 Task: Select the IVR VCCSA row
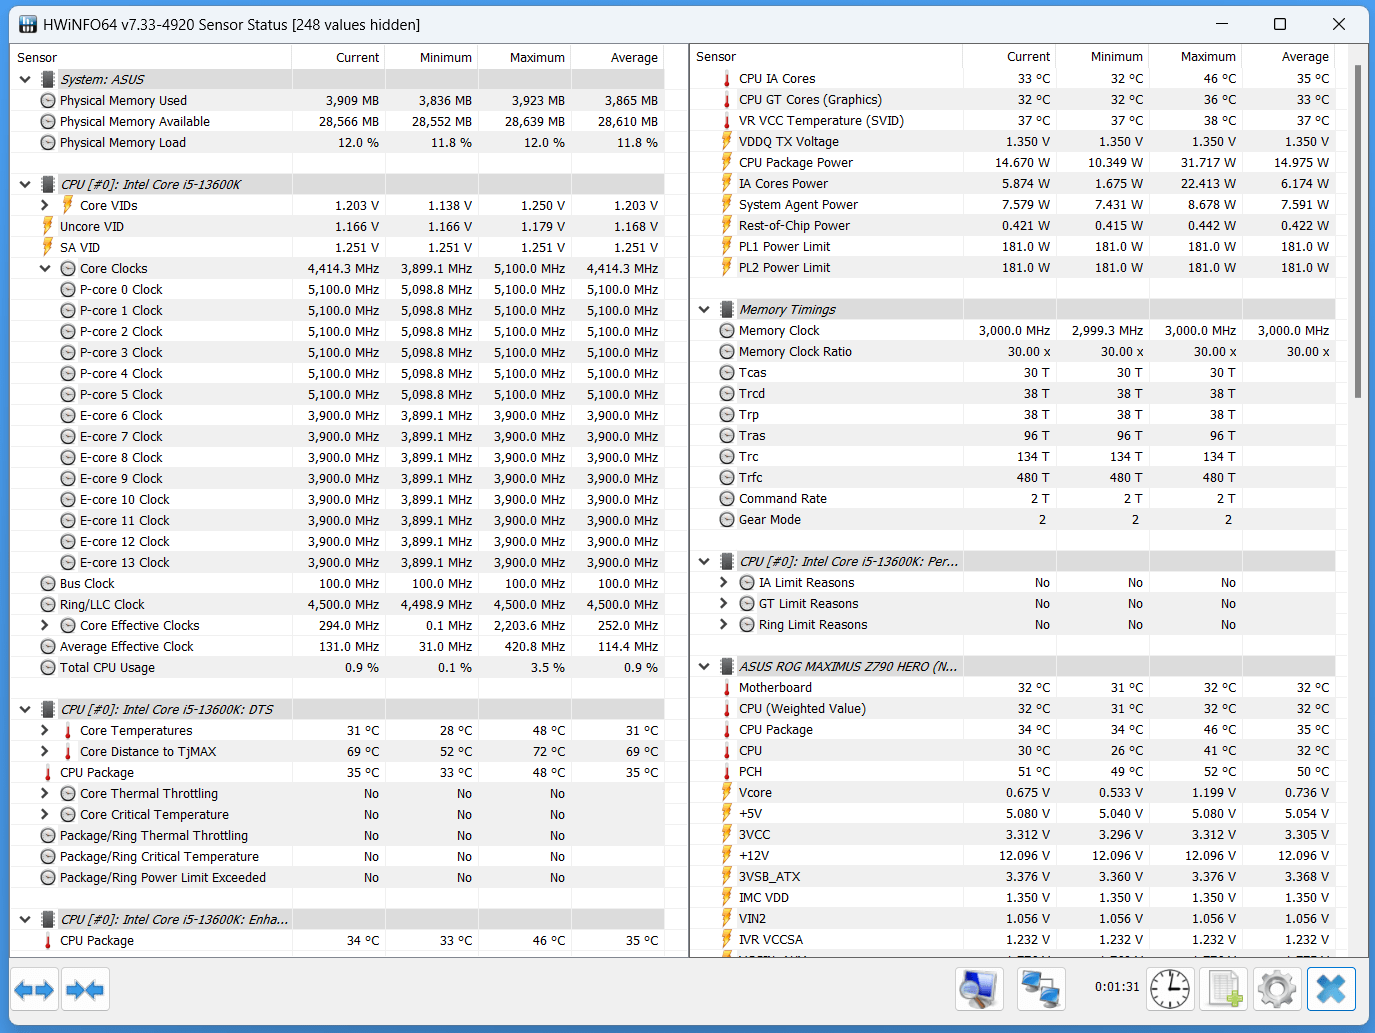click(1013, 939)
